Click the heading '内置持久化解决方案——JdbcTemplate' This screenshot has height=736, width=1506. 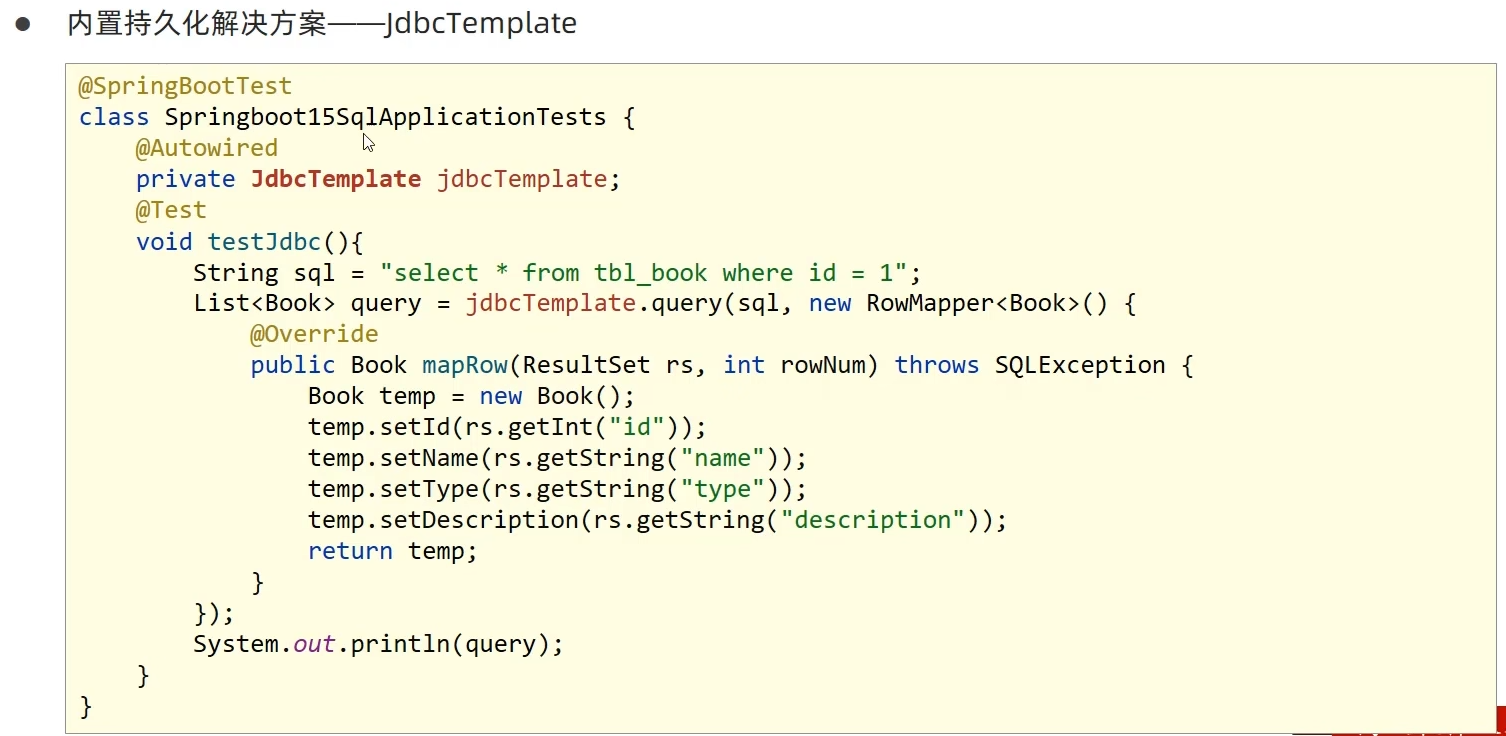[322, 24]
